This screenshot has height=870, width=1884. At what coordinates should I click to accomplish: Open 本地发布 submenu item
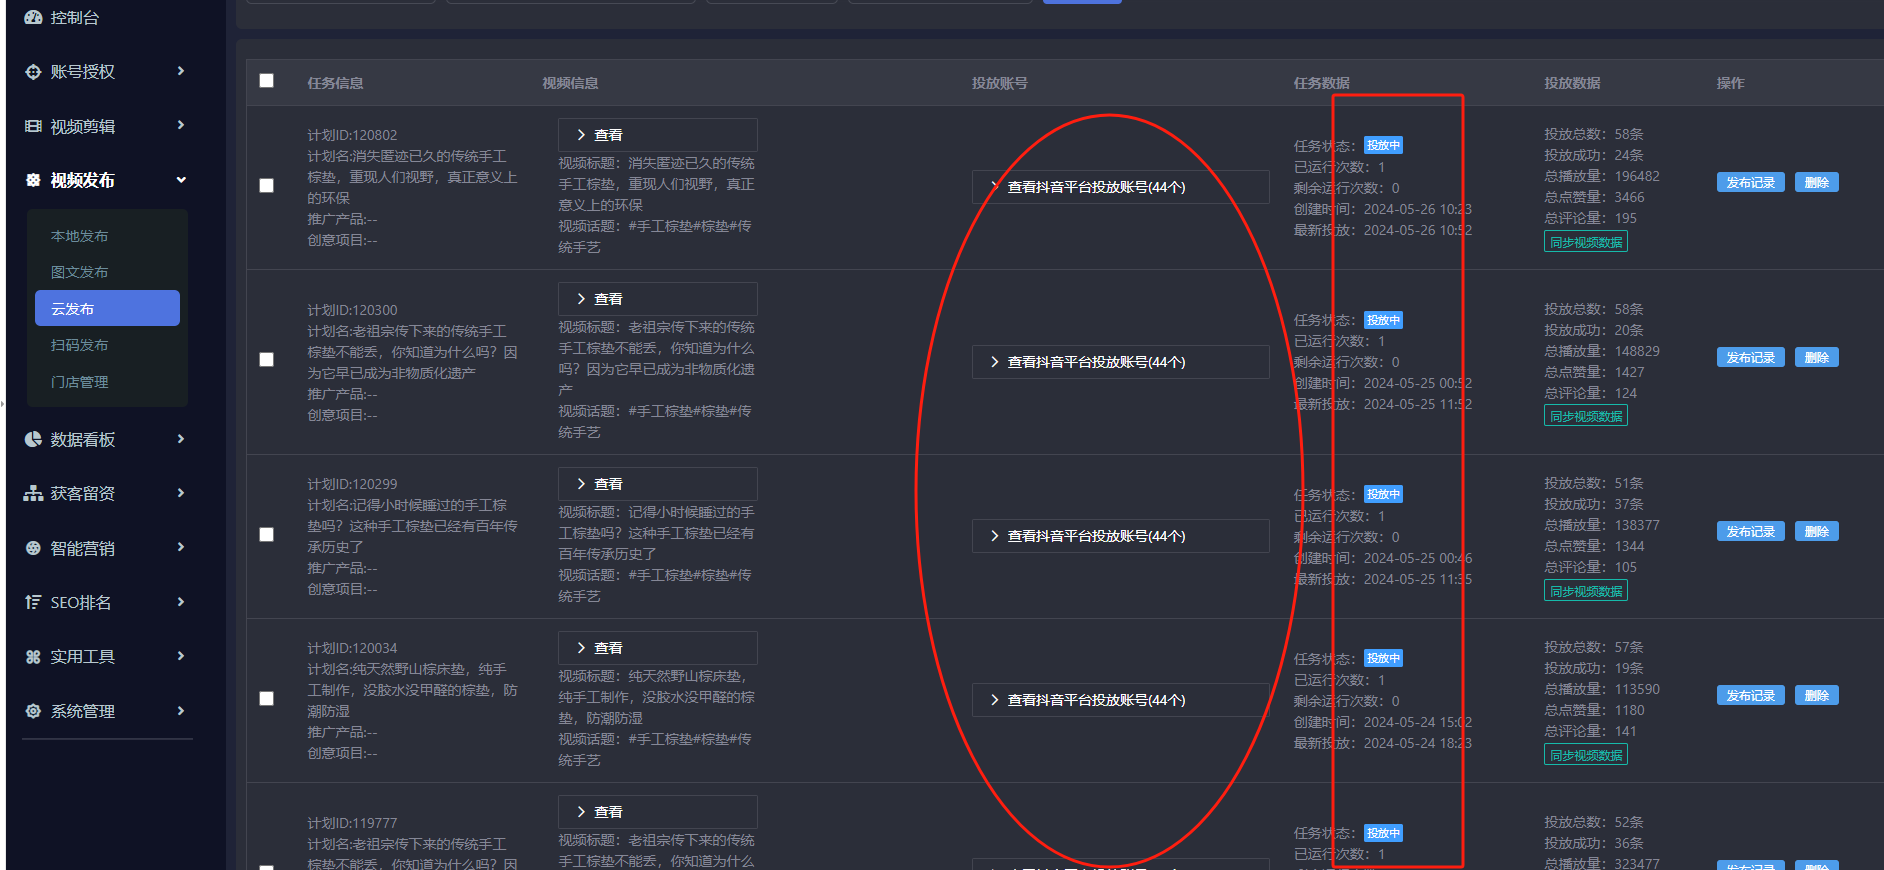point(80,236)
